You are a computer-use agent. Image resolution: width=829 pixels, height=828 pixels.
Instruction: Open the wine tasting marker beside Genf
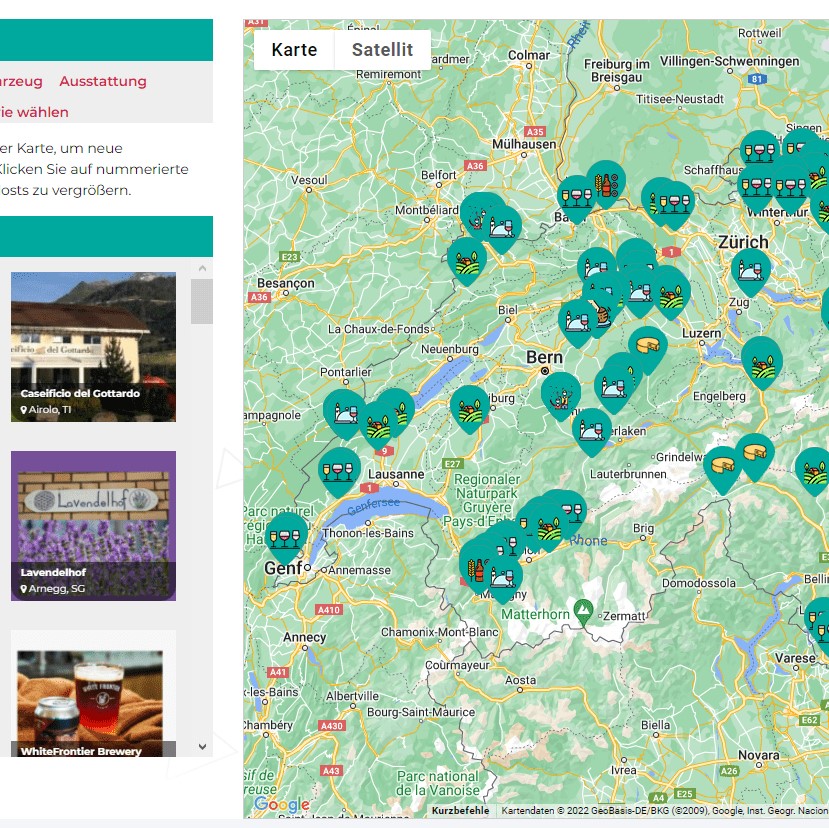tap(286, 537)
